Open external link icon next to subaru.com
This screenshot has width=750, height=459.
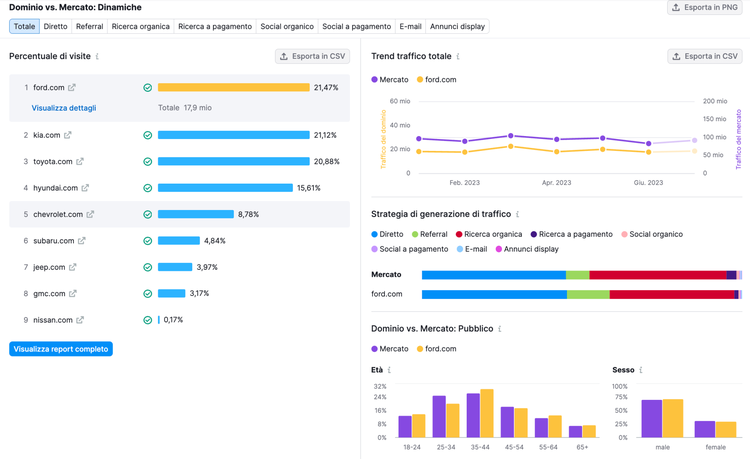click(x=81, y=240)
